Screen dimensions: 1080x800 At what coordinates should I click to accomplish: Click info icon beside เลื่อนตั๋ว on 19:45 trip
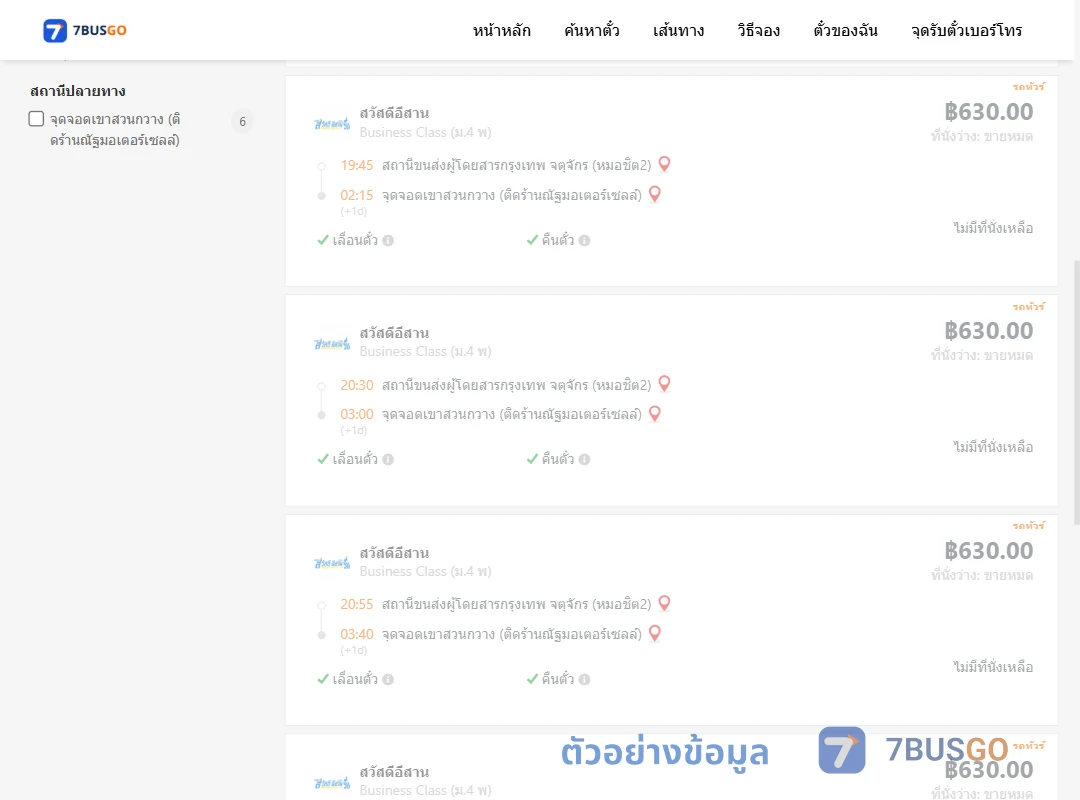[388, 240]
